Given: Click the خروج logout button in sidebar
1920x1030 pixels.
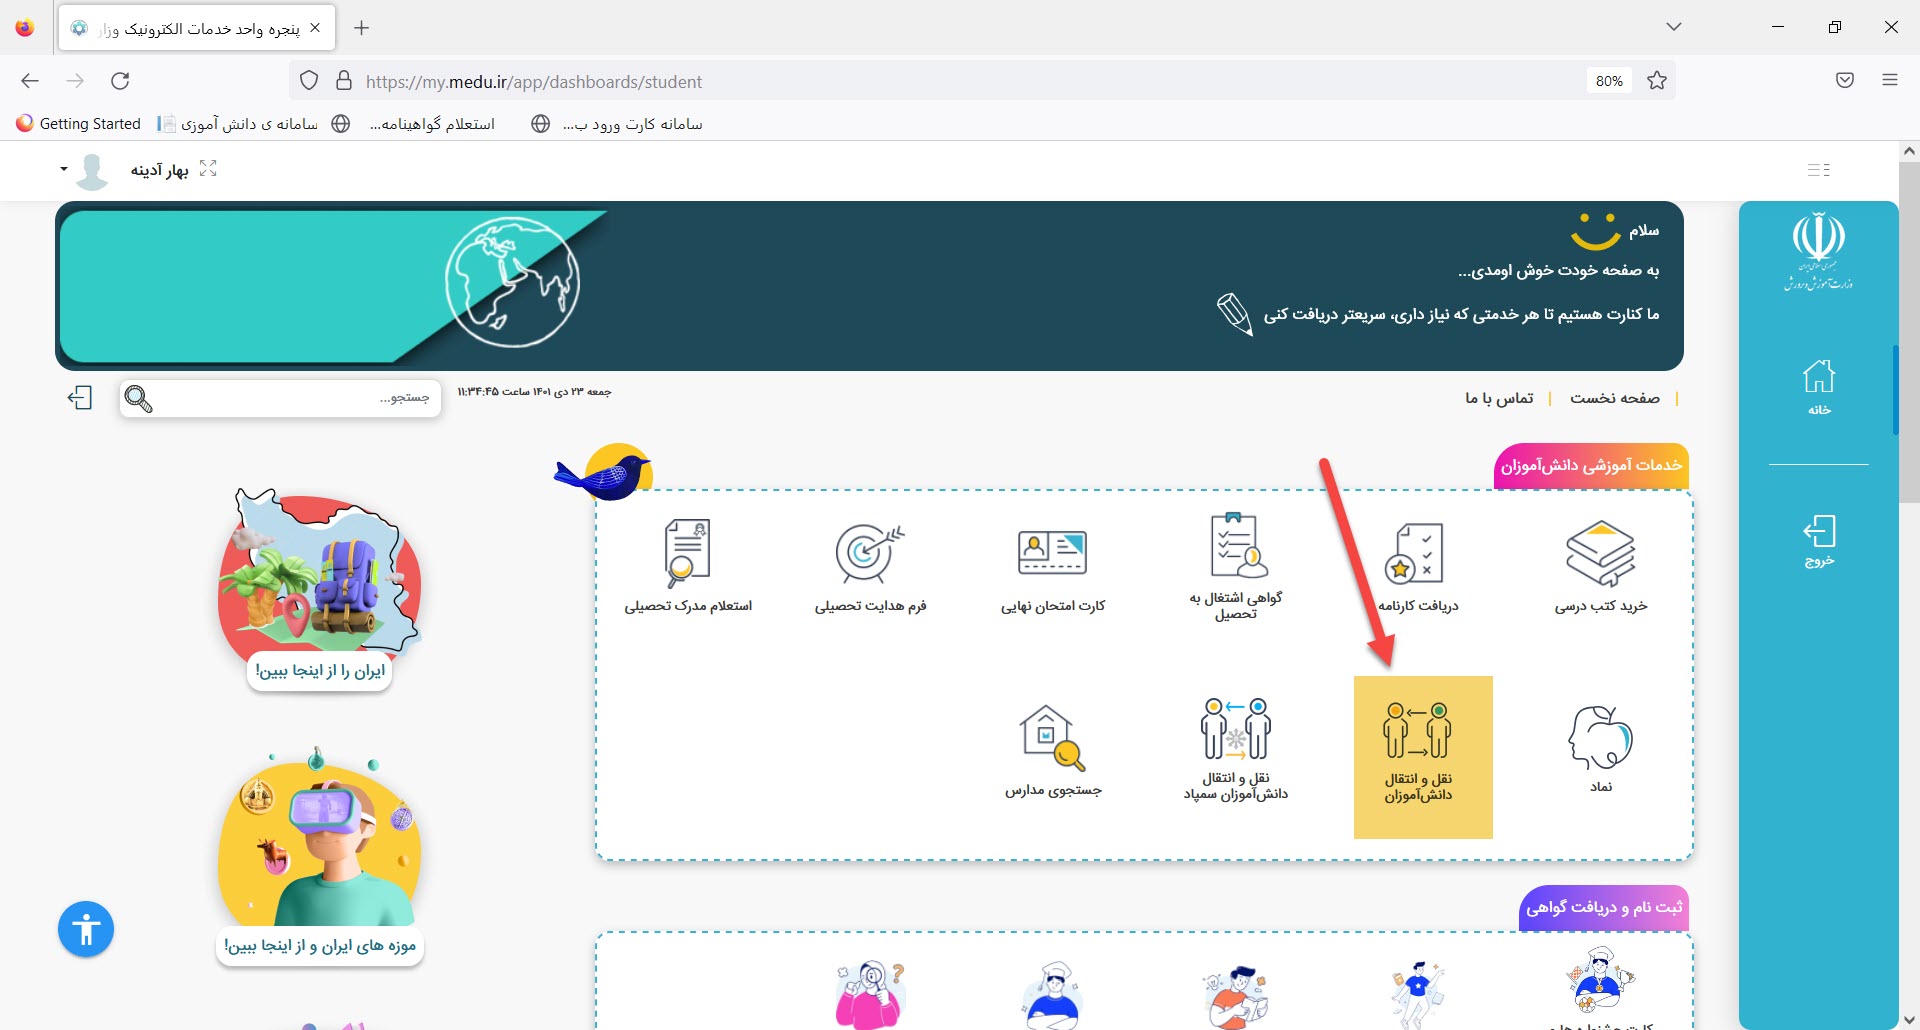Looking at the screenshot, I should [1819, 541].
